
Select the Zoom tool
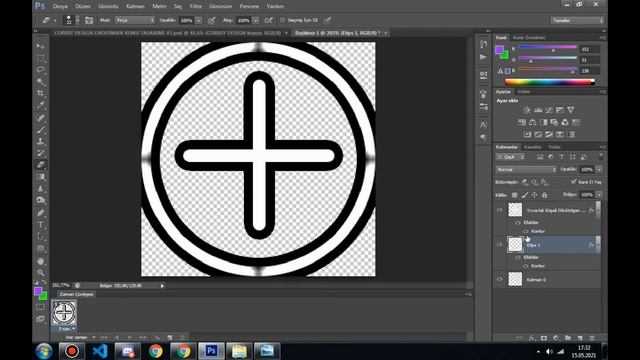[x=40, y=272]
